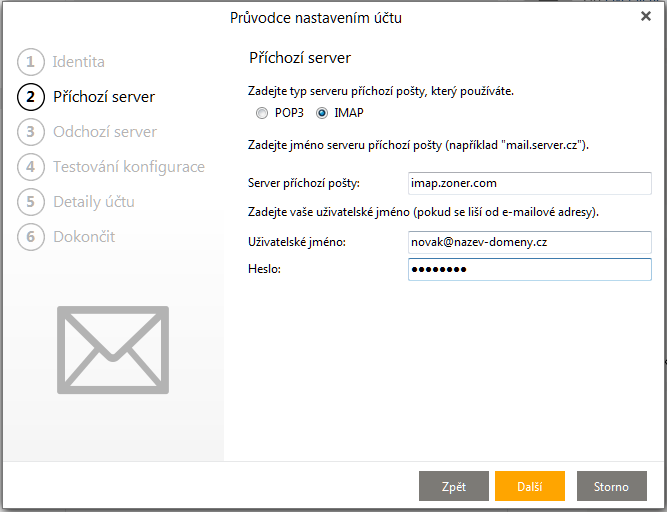Click the step 5 number circle
The image size is (667, 512).
30,202
